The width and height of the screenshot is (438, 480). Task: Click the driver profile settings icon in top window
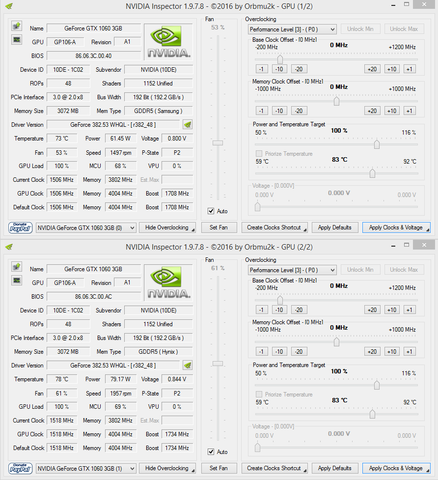click(188, 125)
